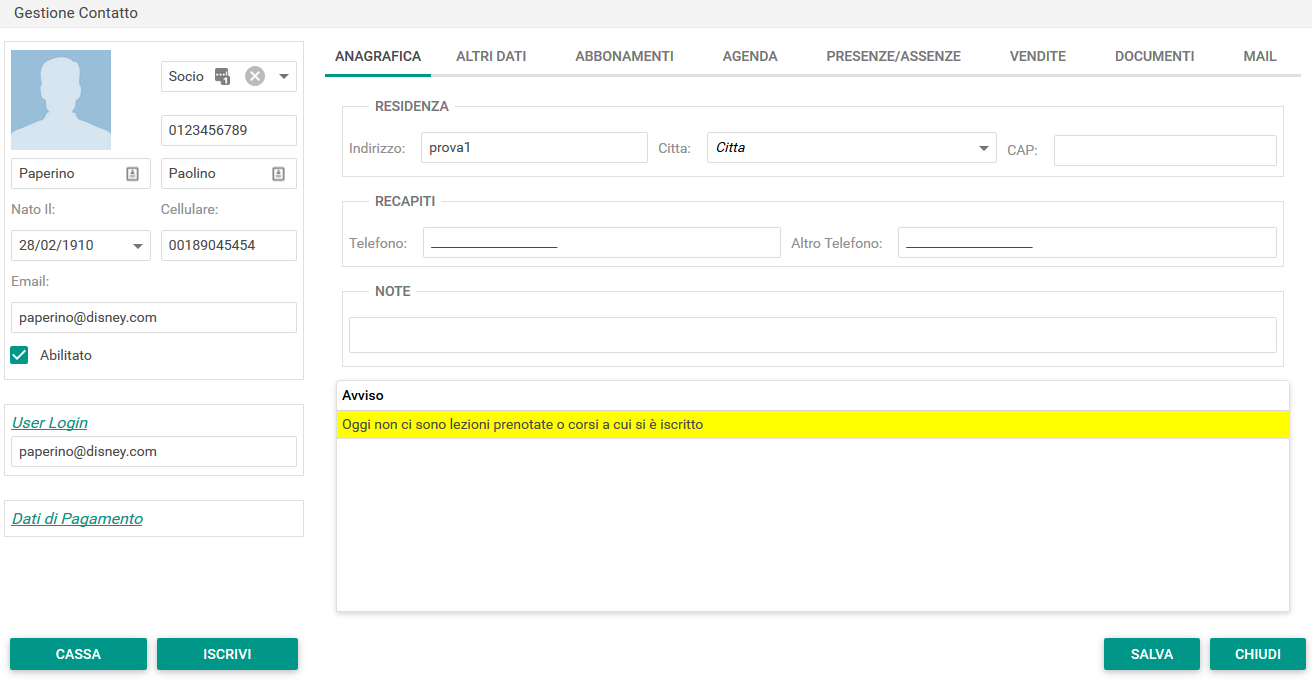Image resolution: width=1312 pixels, height=684 pixels.
Task: Select the AGENDA tab
Action: (x=750, y=56)
